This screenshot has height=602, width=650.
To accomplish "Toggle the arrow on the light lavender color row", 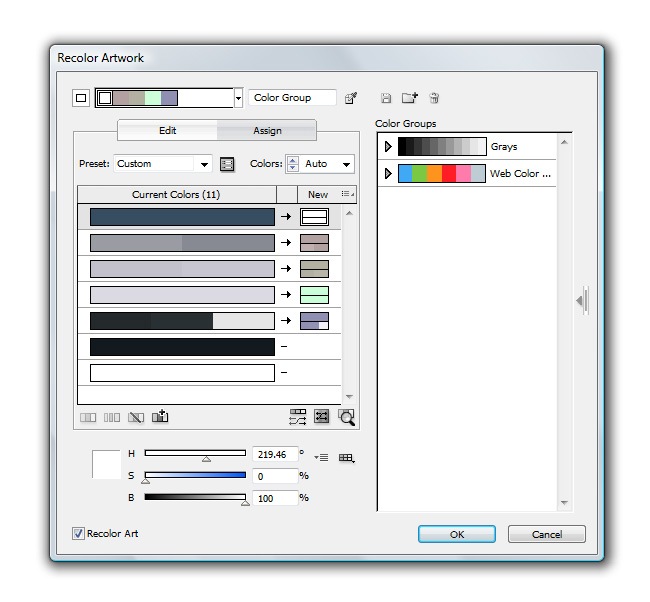I will (286, 295).
